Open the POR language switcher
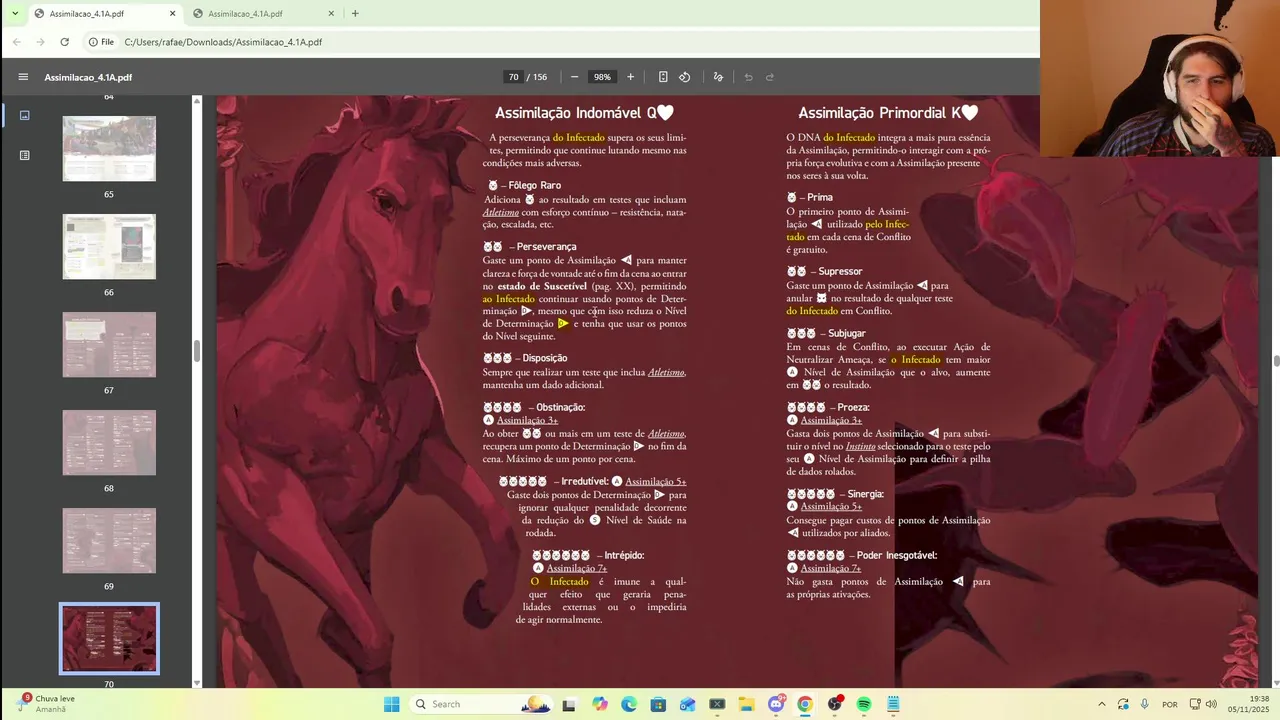1280x720 pixels. pyautogui.click(x=1170, y=704)
